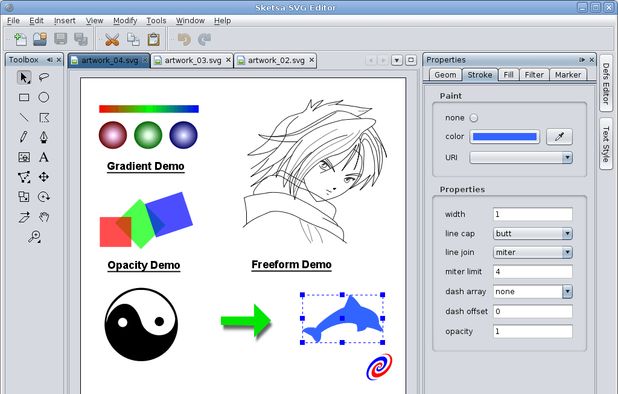Choose the Move tool
618x394 pixels.
(44, 177)
